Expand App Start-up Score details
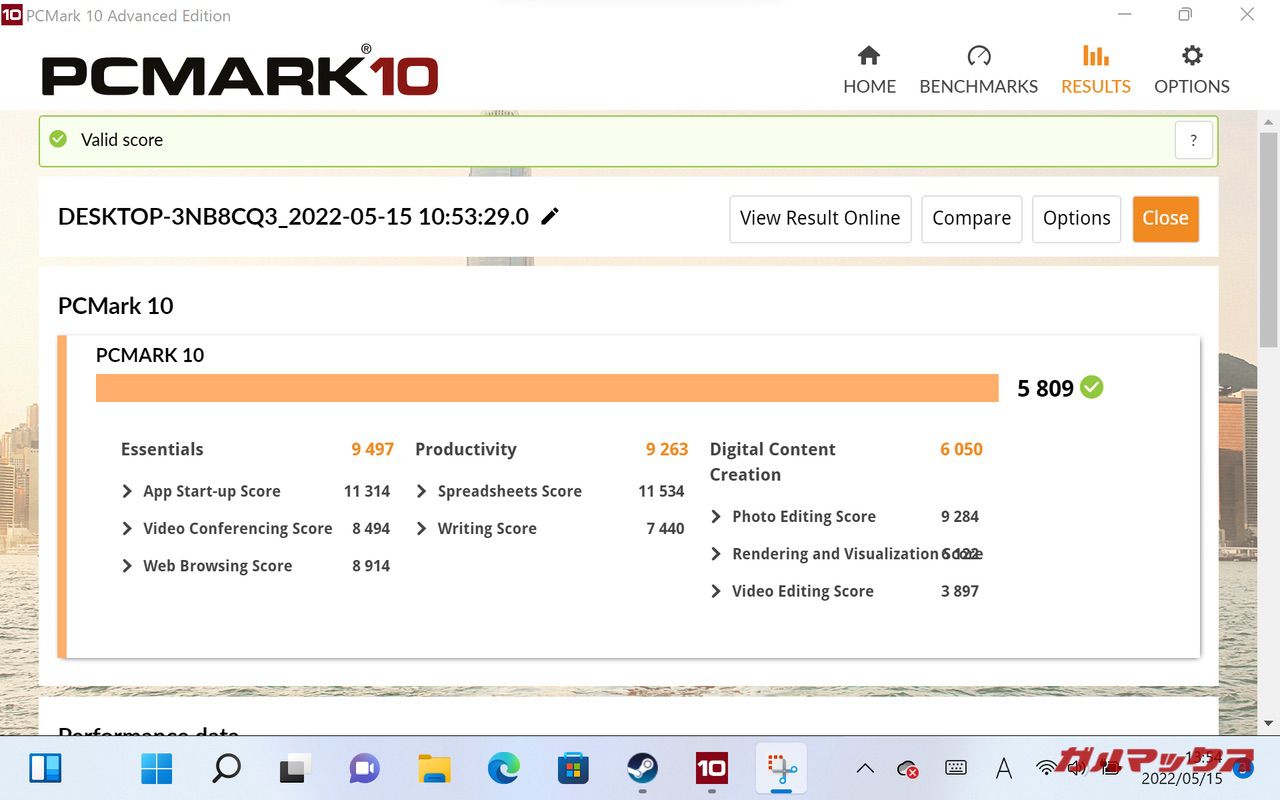The height and width of the screenshot is (800, 1280). point(128,491)
